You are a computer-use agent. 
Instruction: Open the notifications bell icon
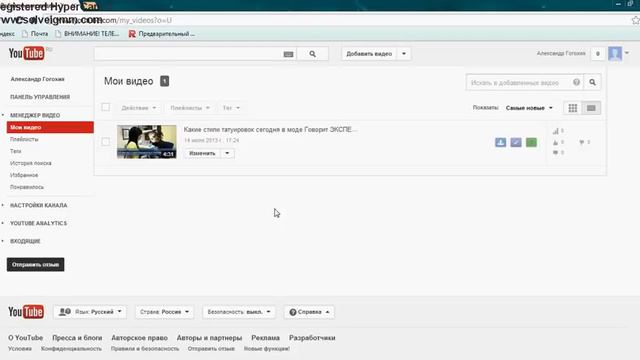[598, 53]
